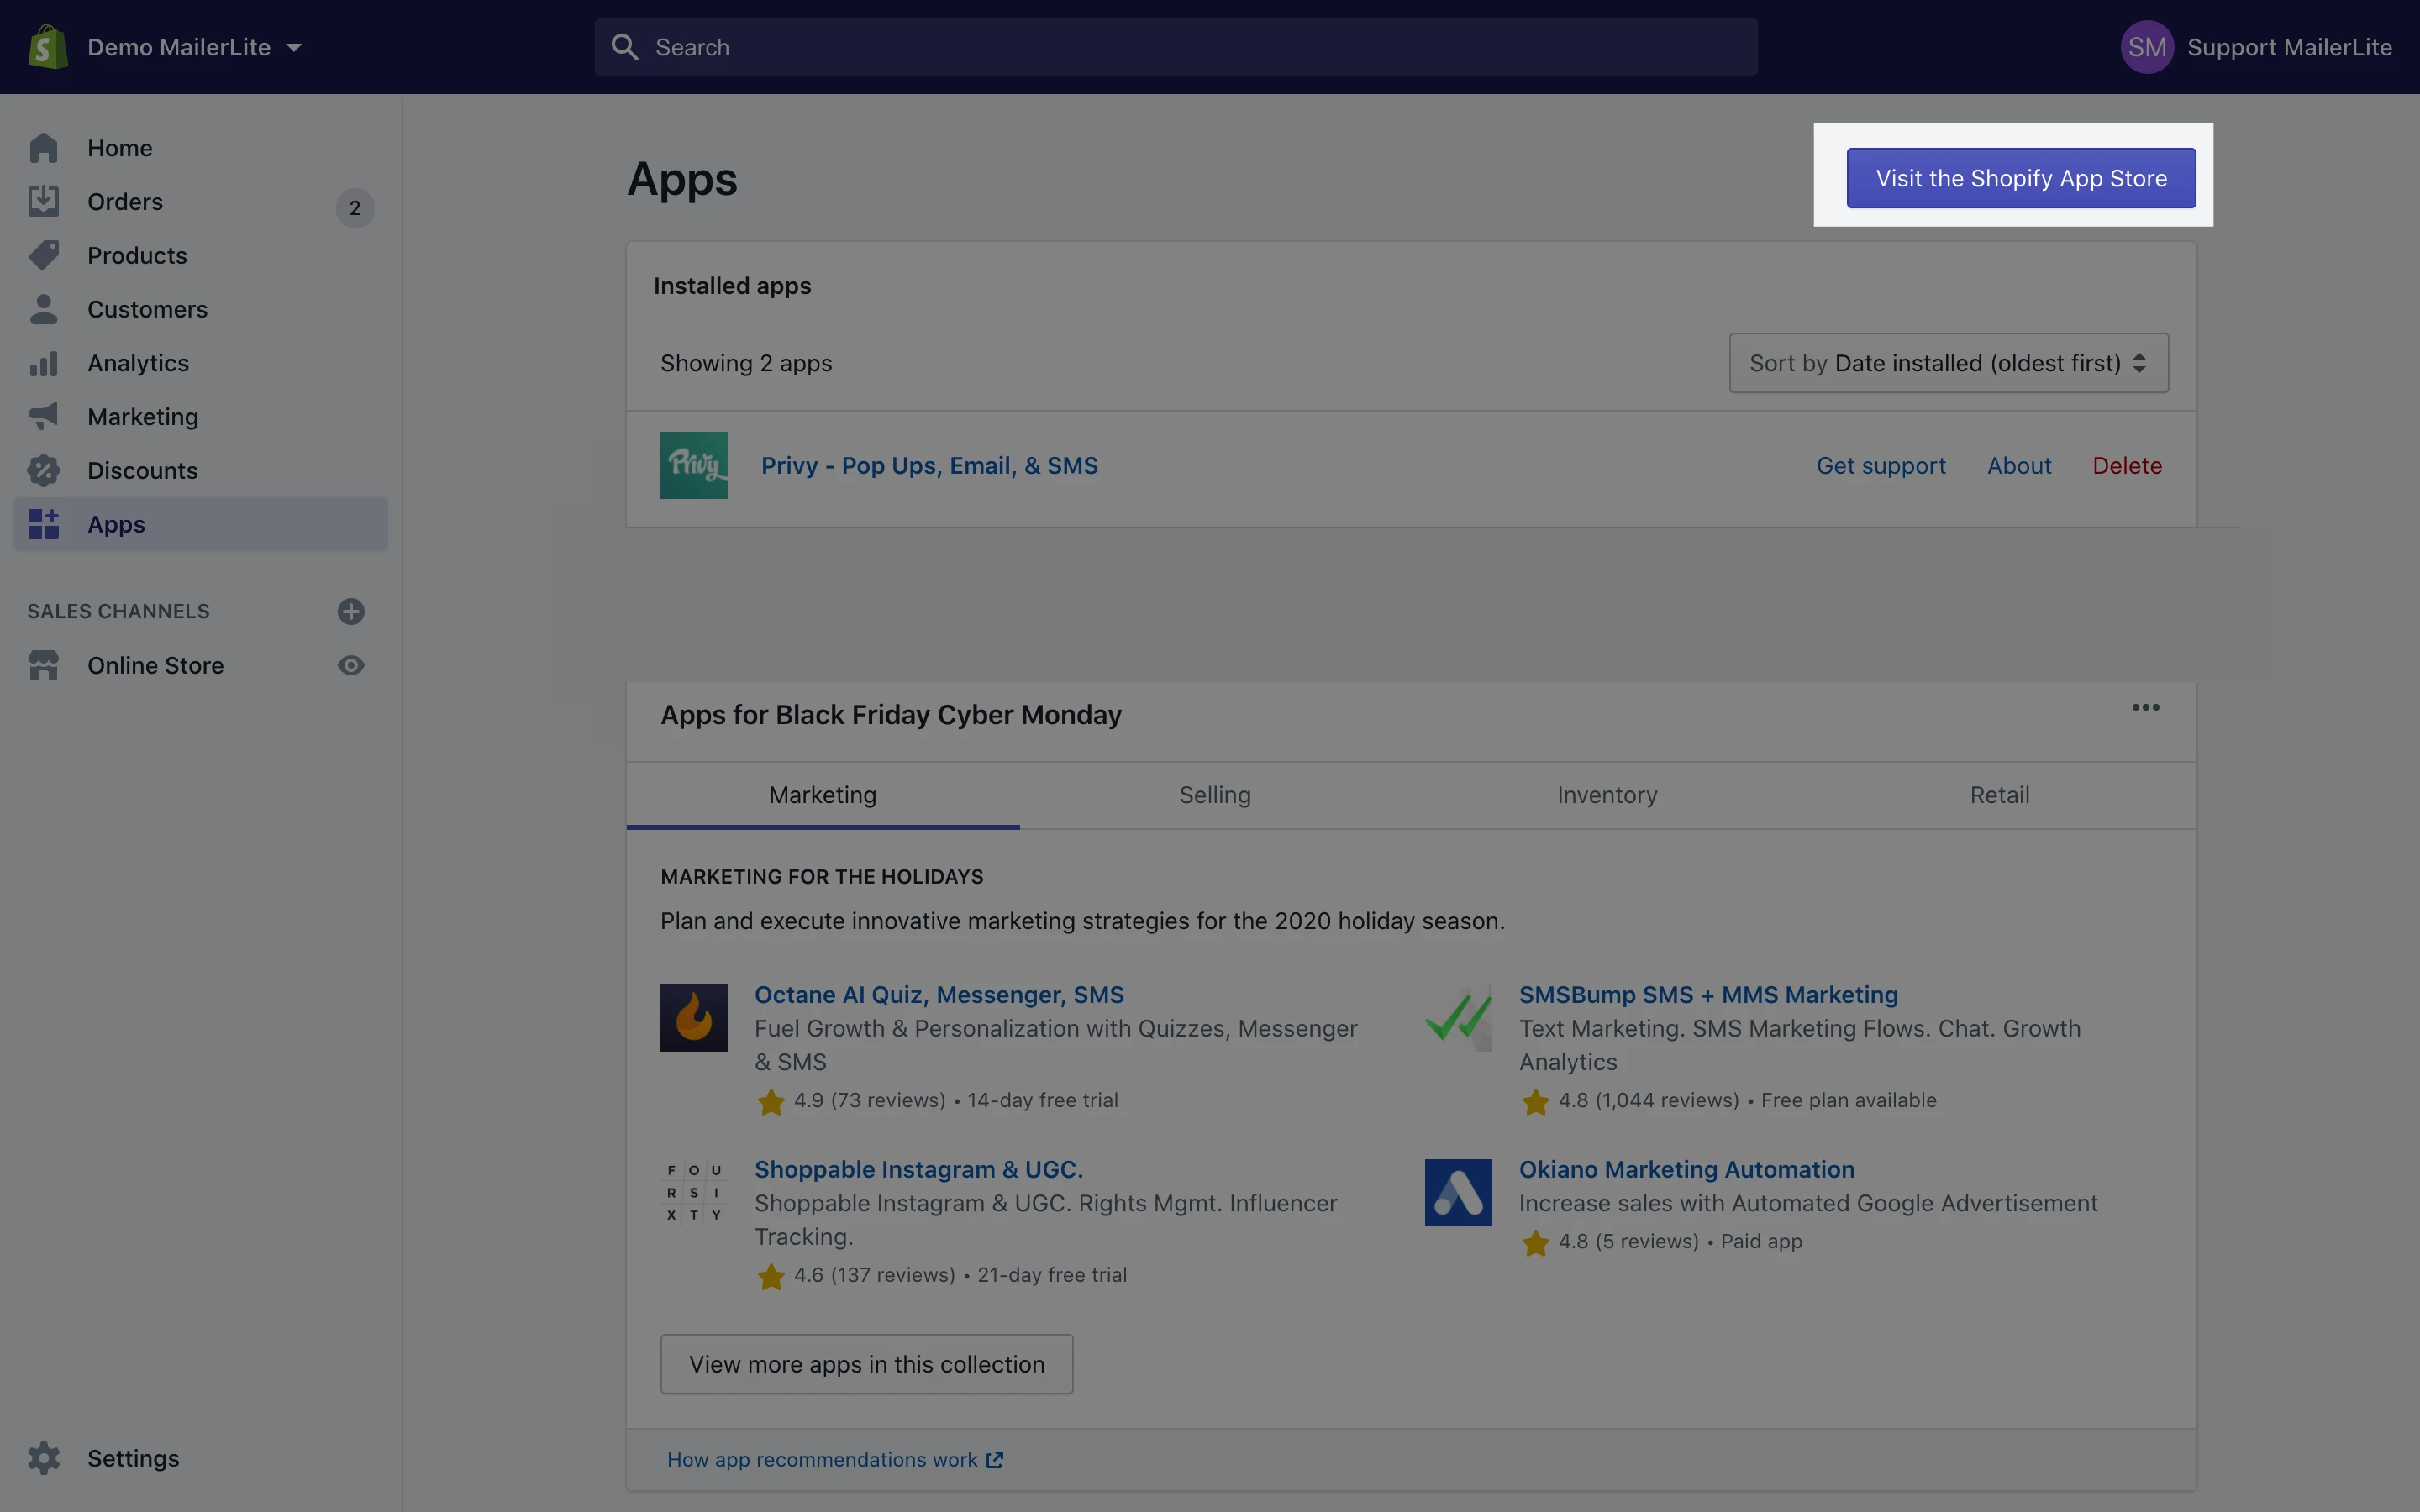The width and height of the screenshot is (2420, 1512).
Task: Open SM Support MailerLite account avatar
Action: pos(2146,47)
